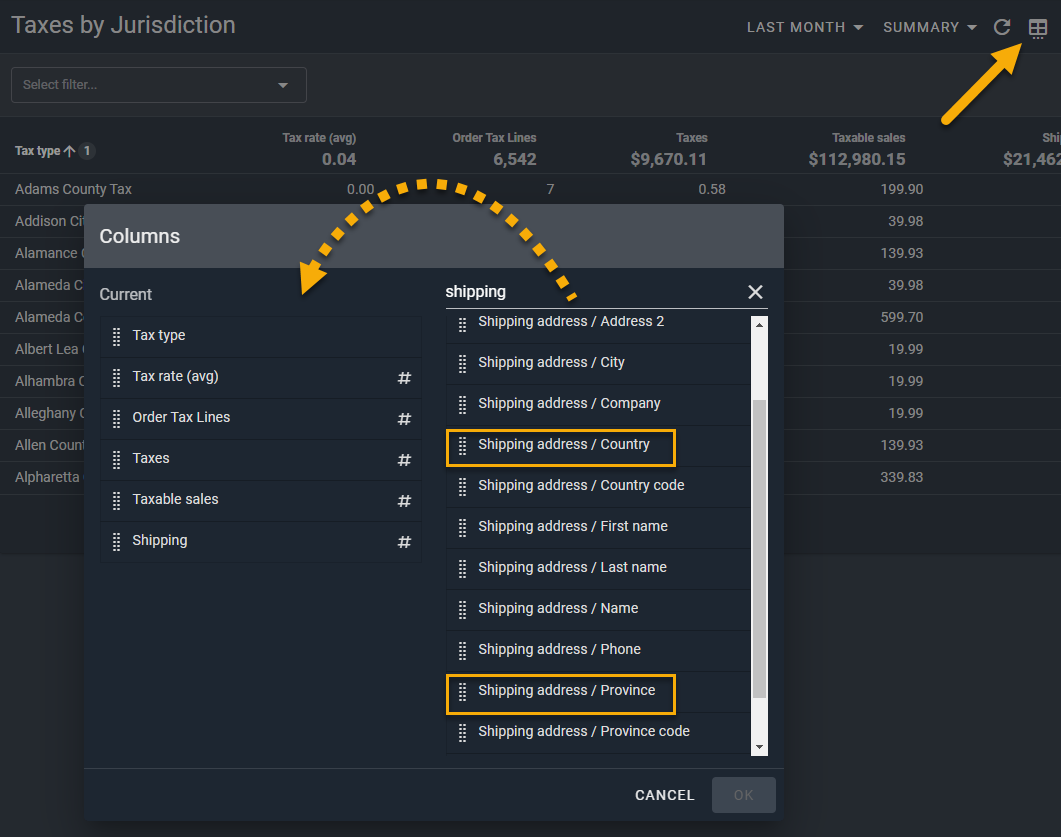
Task: Open the columns editor grid icon
Action: click(x=1038, y=28)
